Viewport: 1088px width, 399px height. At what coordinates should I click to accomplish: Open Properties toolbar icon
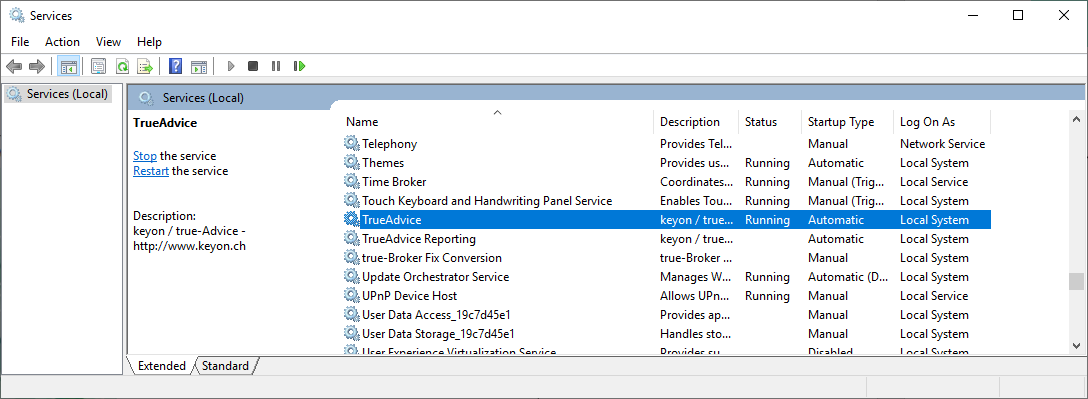pyautogui.click(x=99, y=67)
